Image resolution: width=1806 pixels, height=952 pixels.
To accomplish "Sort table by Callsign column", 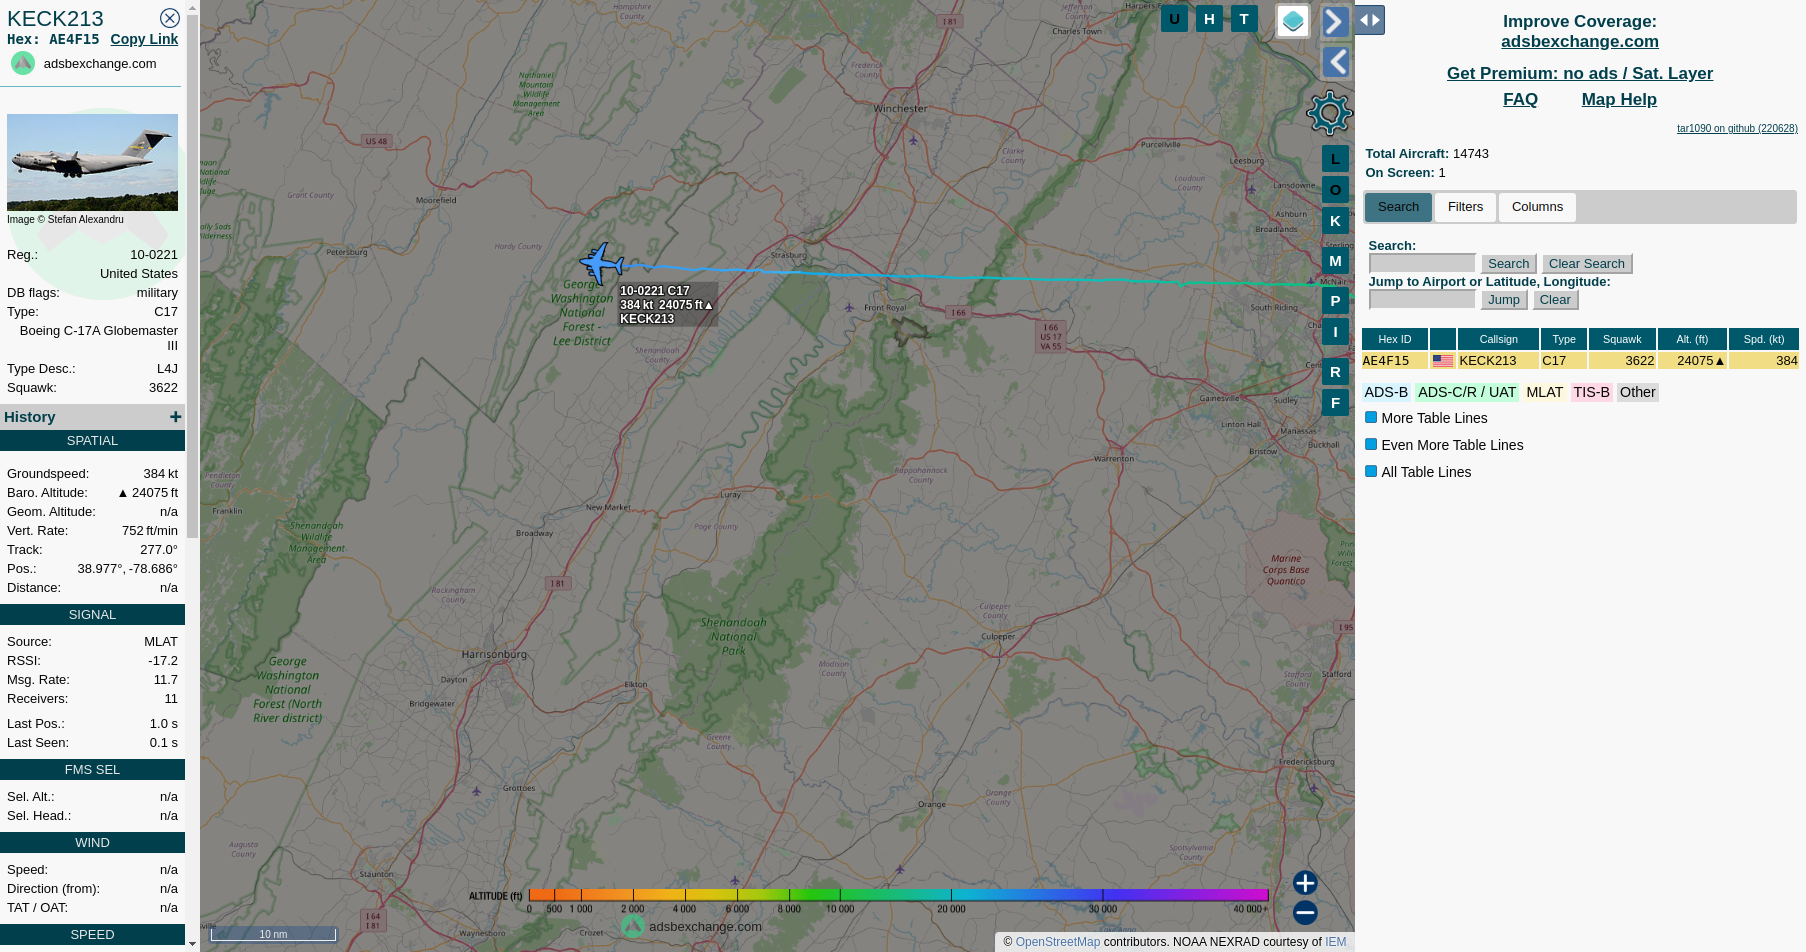I will tap(1498, 339).
